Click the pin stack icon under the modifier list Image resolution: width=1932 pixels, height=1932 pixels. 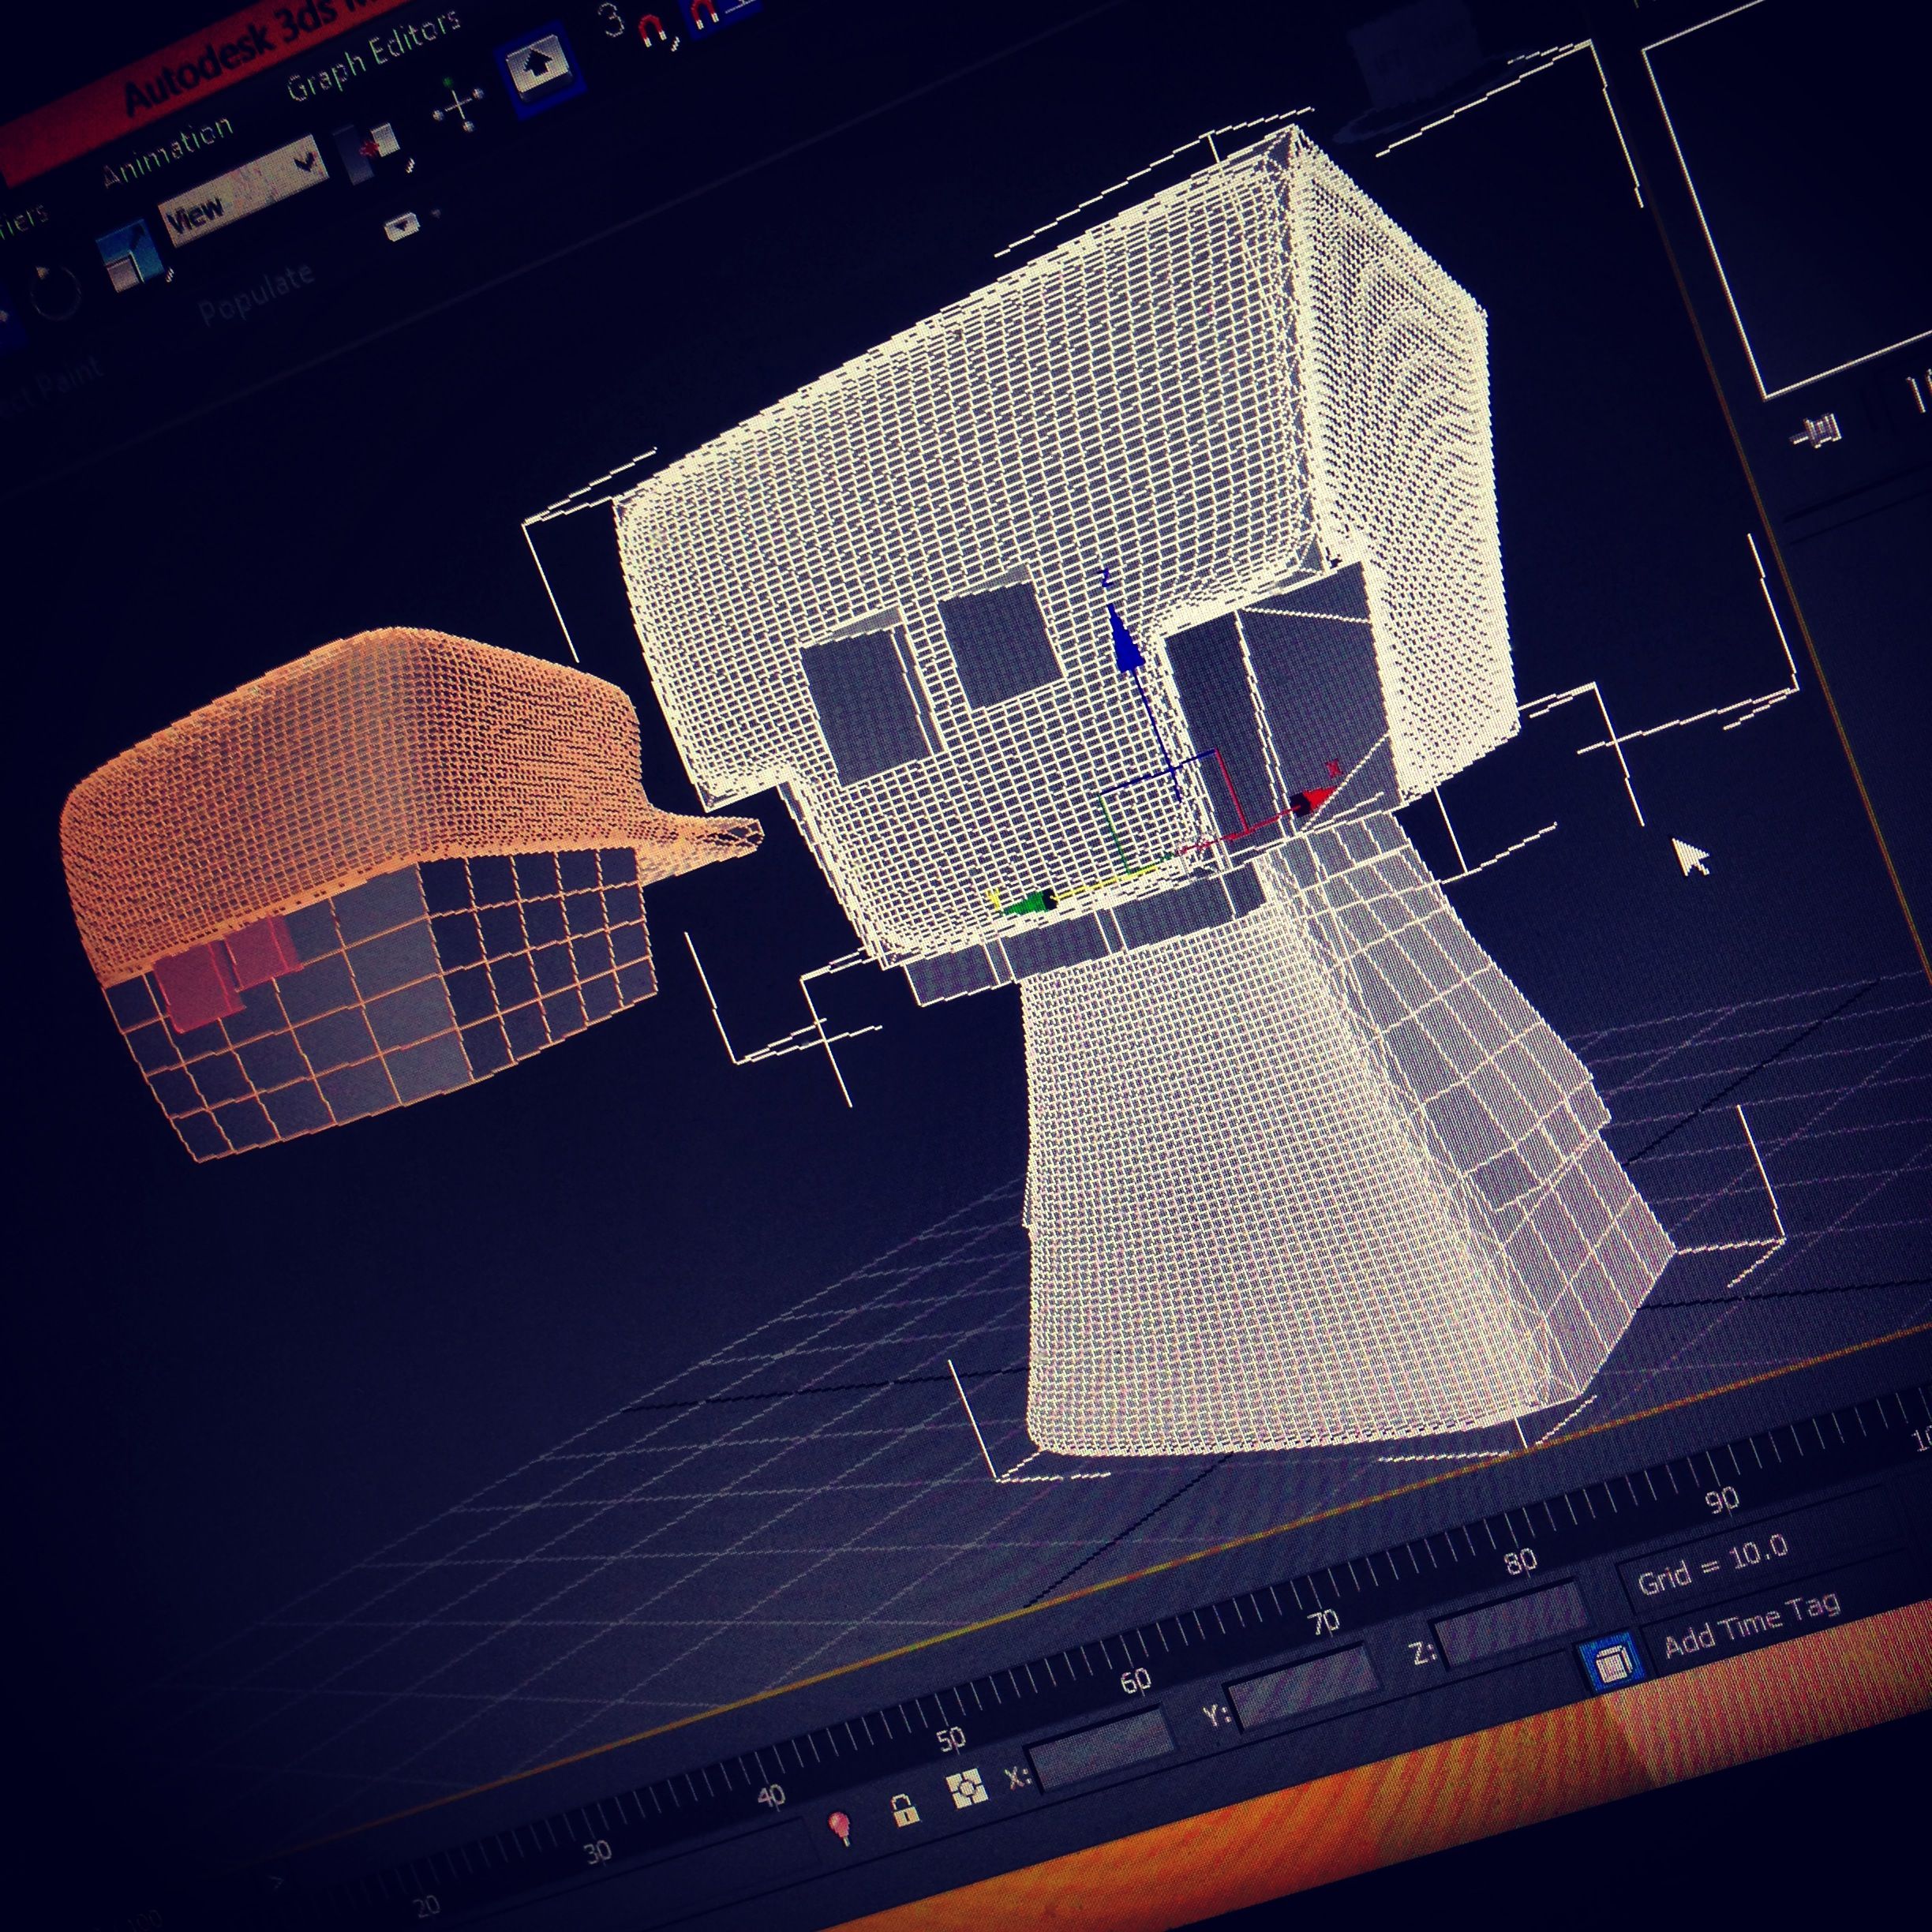1818,431
